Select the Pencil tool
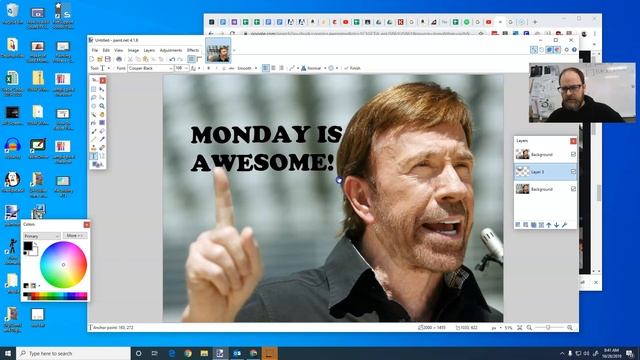The height and width of the screenshot is (360, 640). (93, 139)
